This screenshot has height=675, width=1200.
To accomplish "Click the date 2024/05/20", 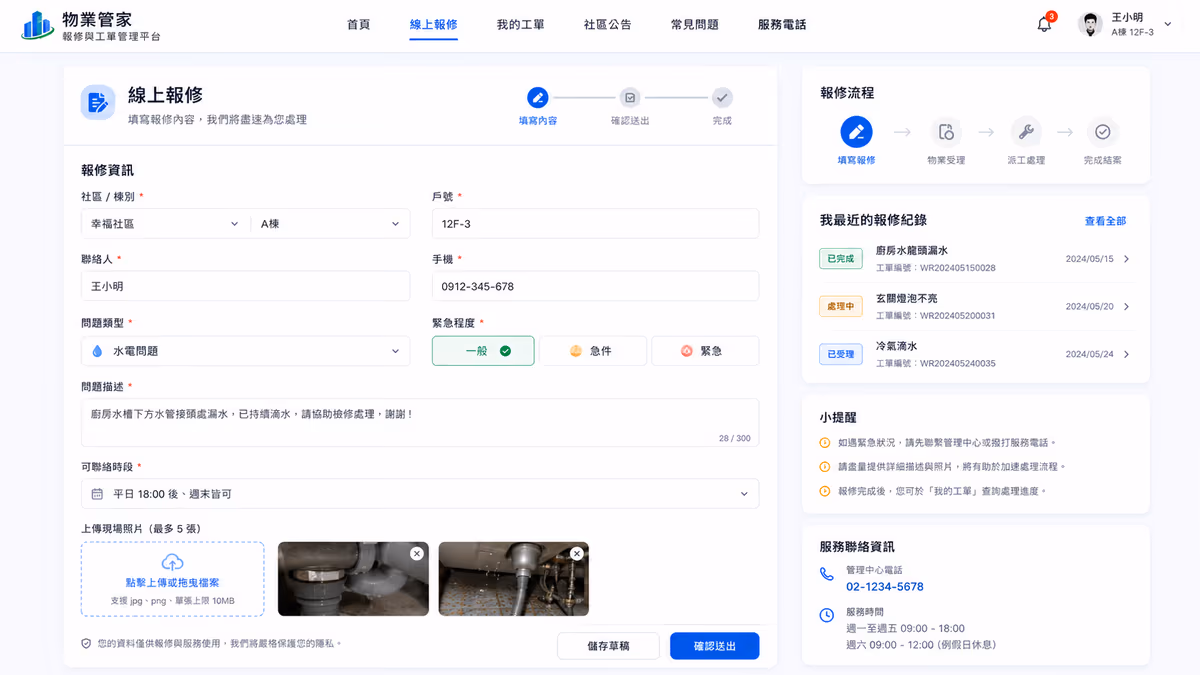I will coord(1089,307).
